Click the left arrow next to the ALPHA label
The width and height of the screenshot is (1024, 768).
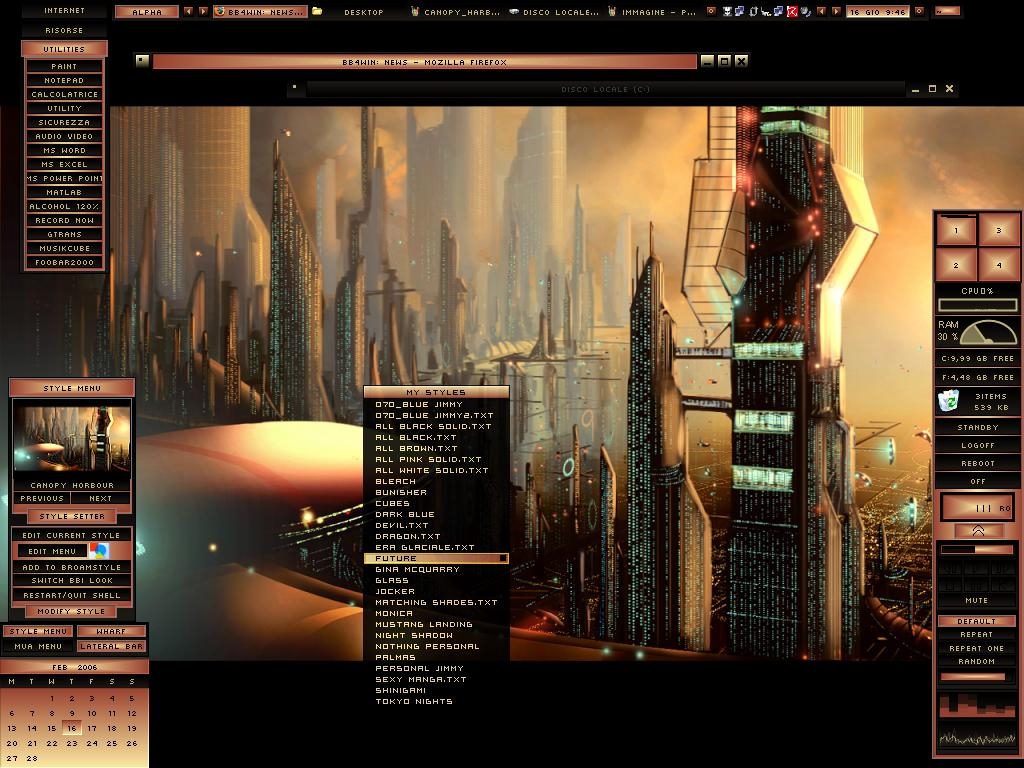188,11
